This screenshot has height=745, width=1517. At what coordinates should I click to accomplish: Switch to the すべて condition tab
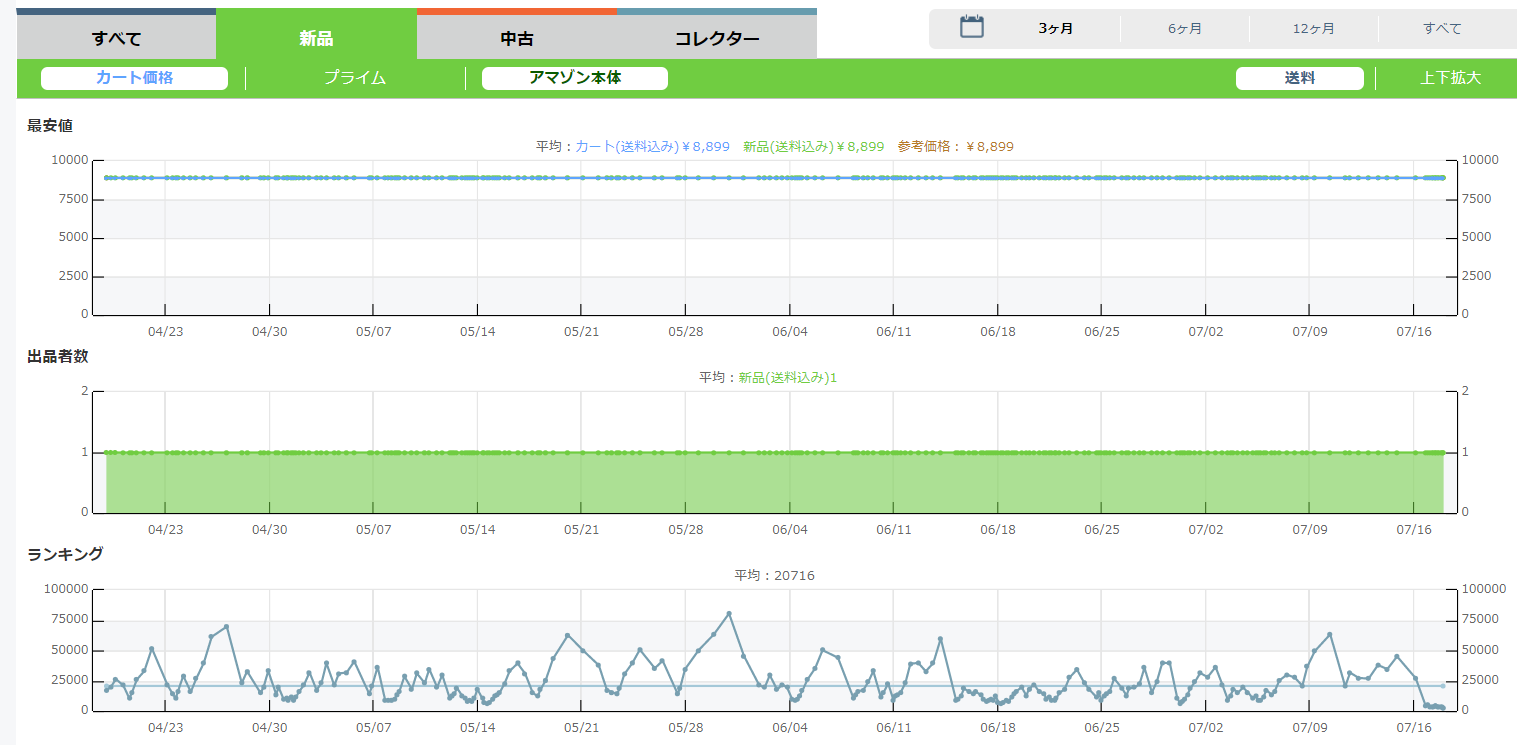coord(116,39)
